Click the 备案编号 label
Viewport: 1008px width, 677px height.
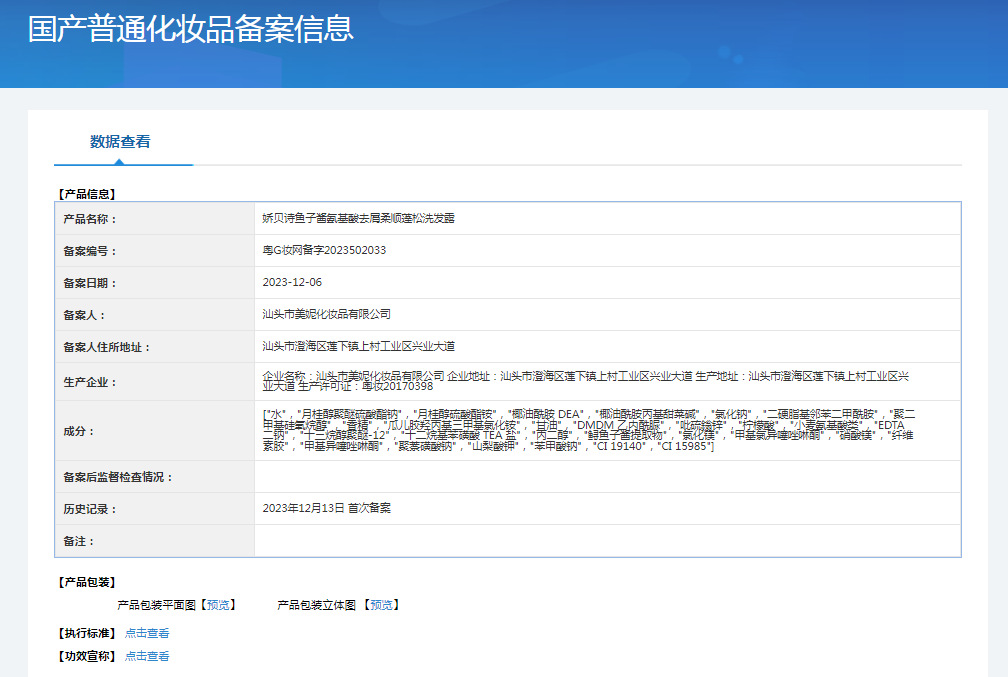90,251
